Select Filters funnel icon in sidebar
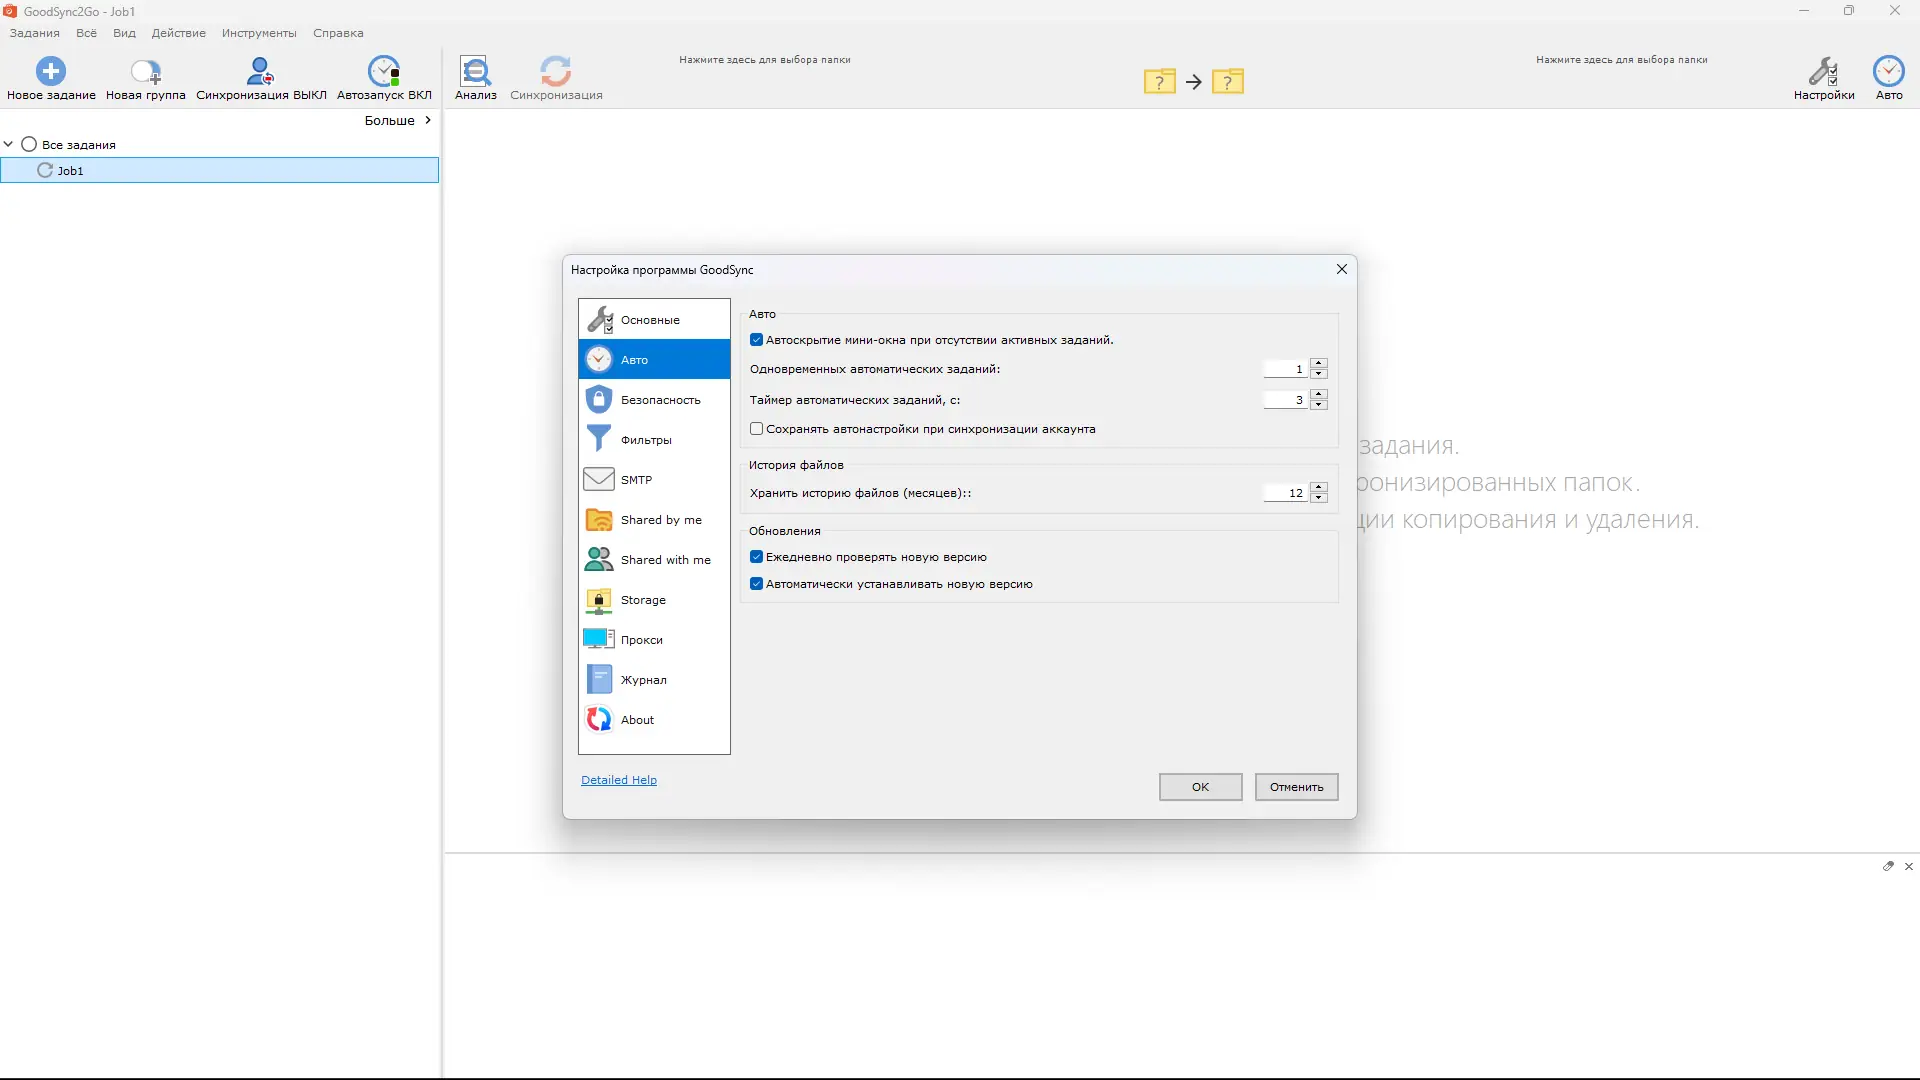 point(599,439)
